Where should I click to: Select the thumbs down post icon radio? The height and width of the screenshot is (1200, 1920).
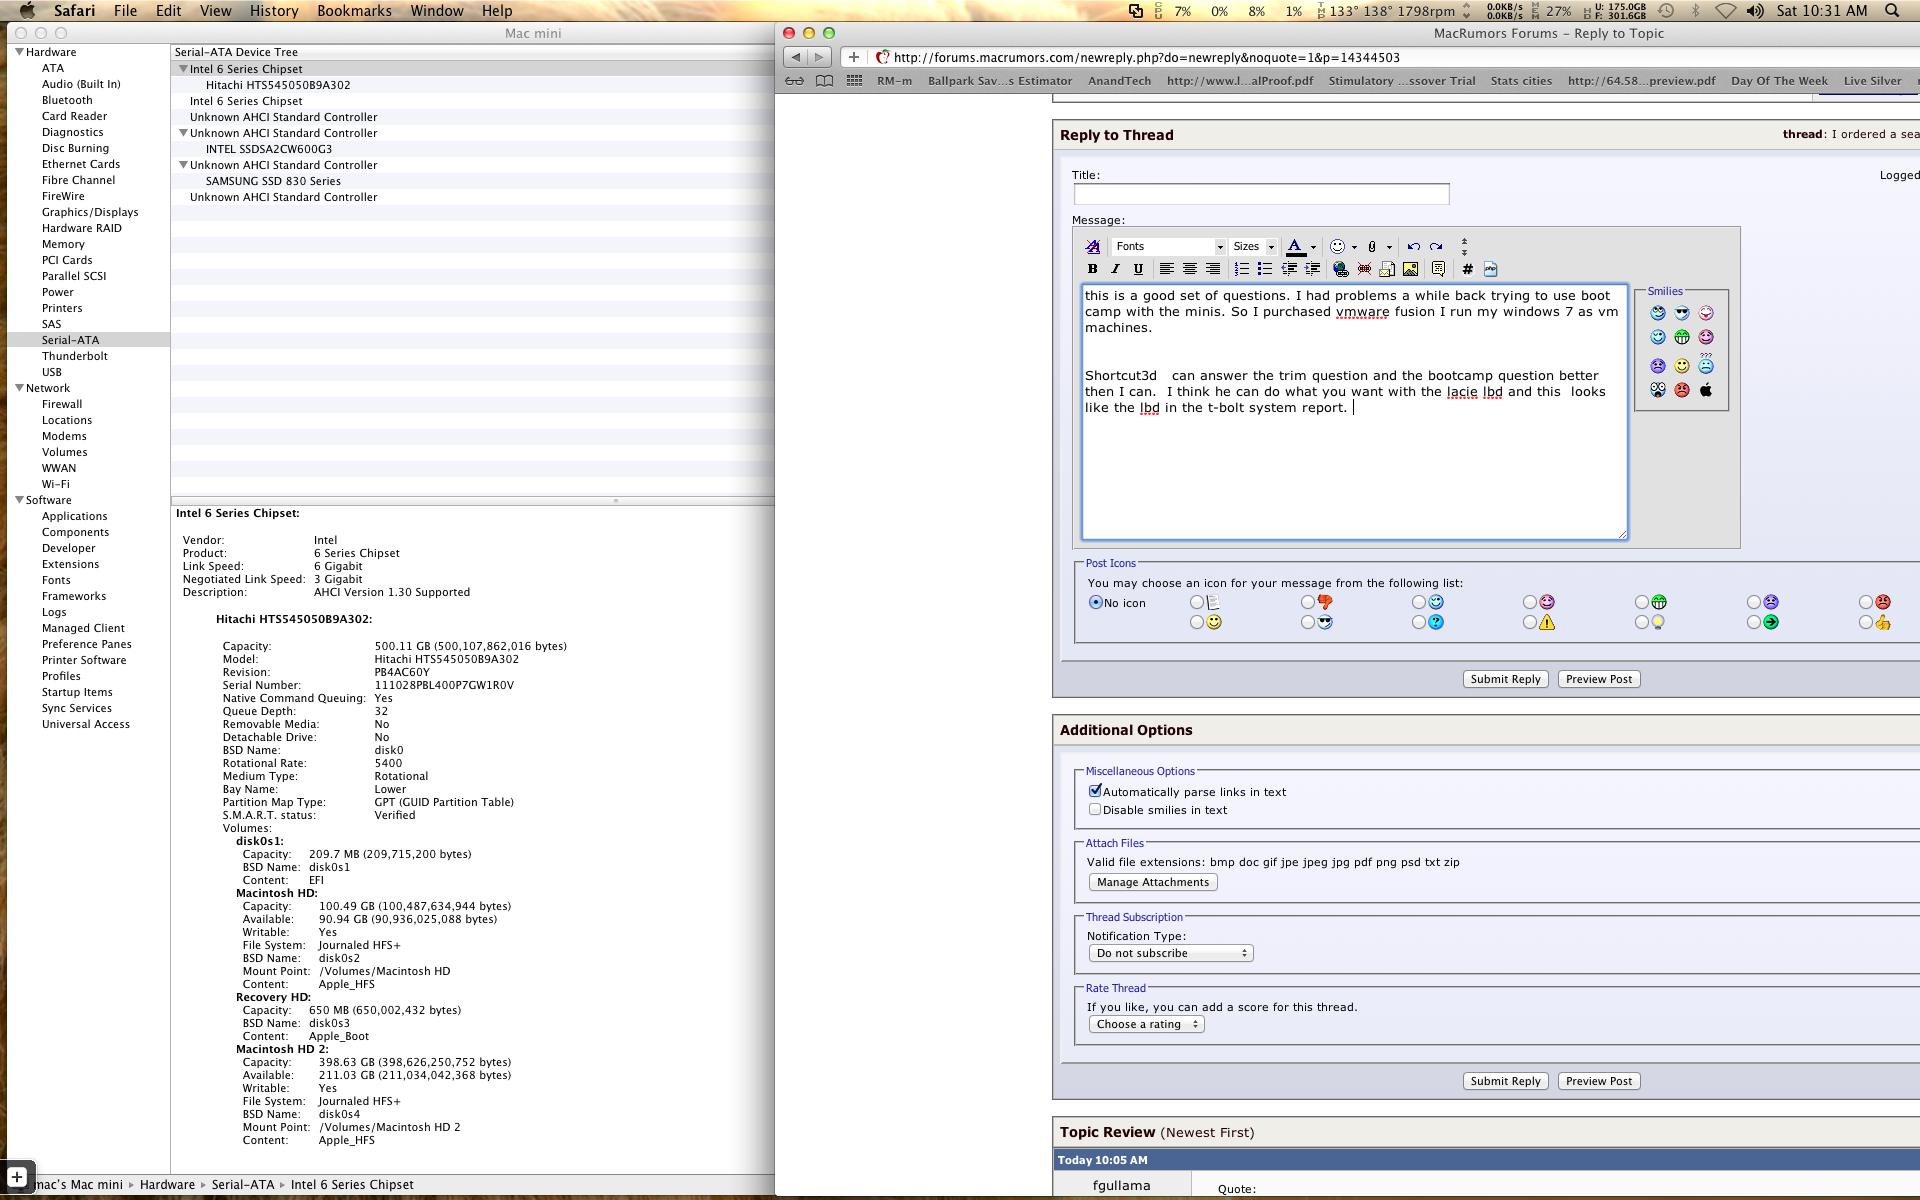tap(1308, 602)
